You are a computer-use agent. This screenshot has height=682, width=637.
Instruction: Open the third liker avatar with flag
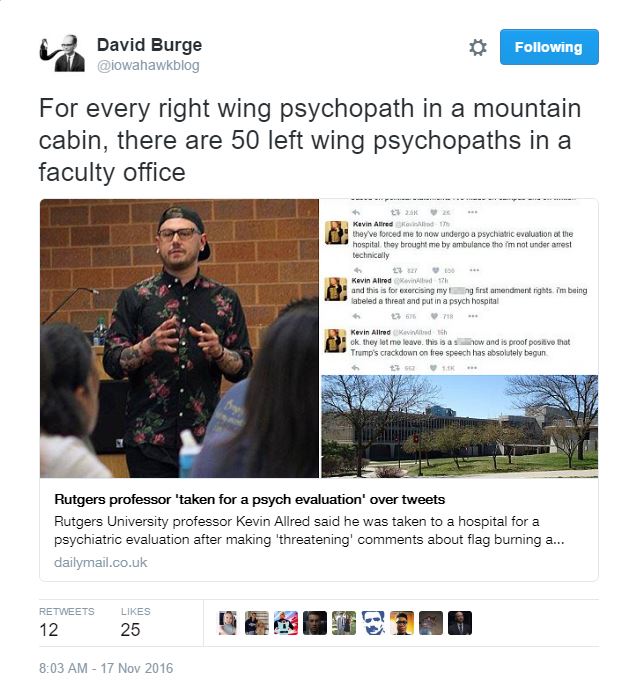(286, 623)
